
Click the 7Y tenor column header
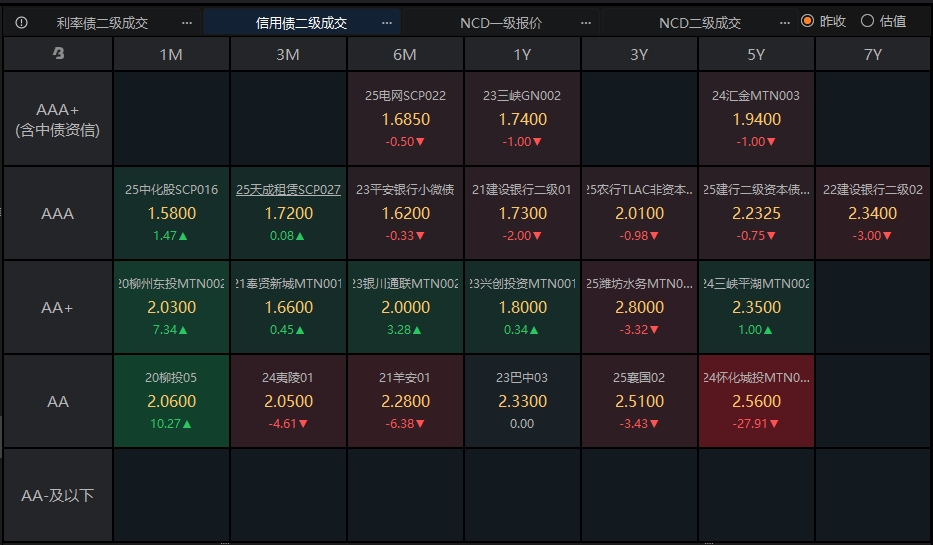tap(873, 55)
